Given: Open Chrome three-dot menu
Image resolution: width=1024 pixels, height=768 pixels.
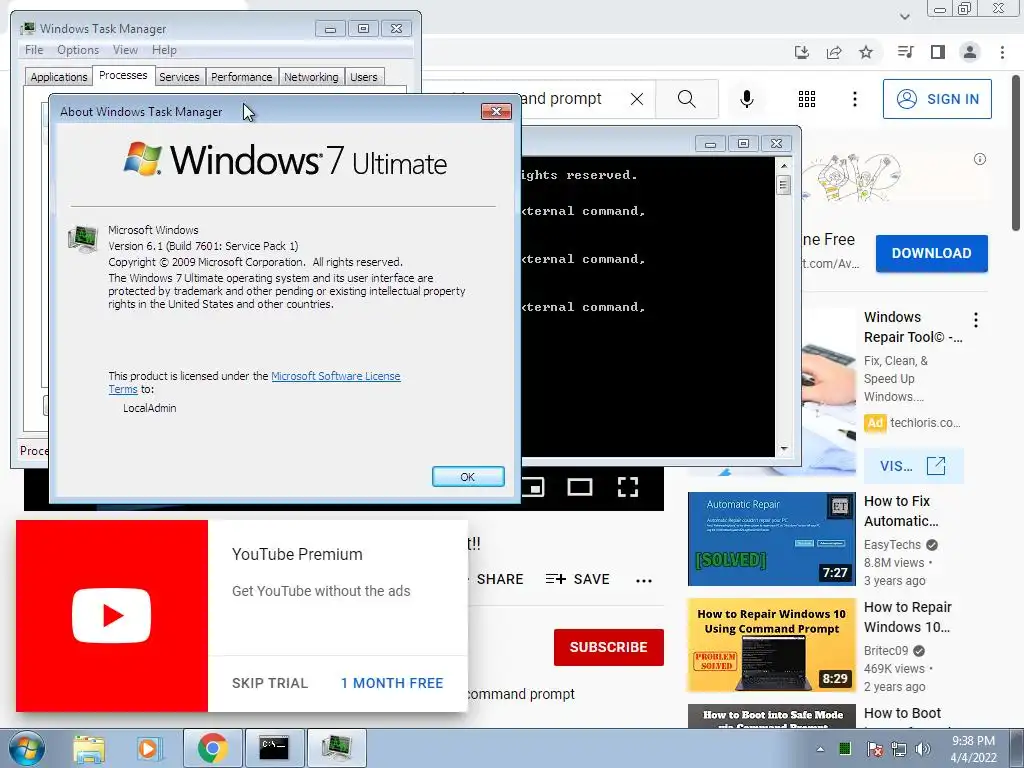Looking at the screenshot, I should (1002, 52).
